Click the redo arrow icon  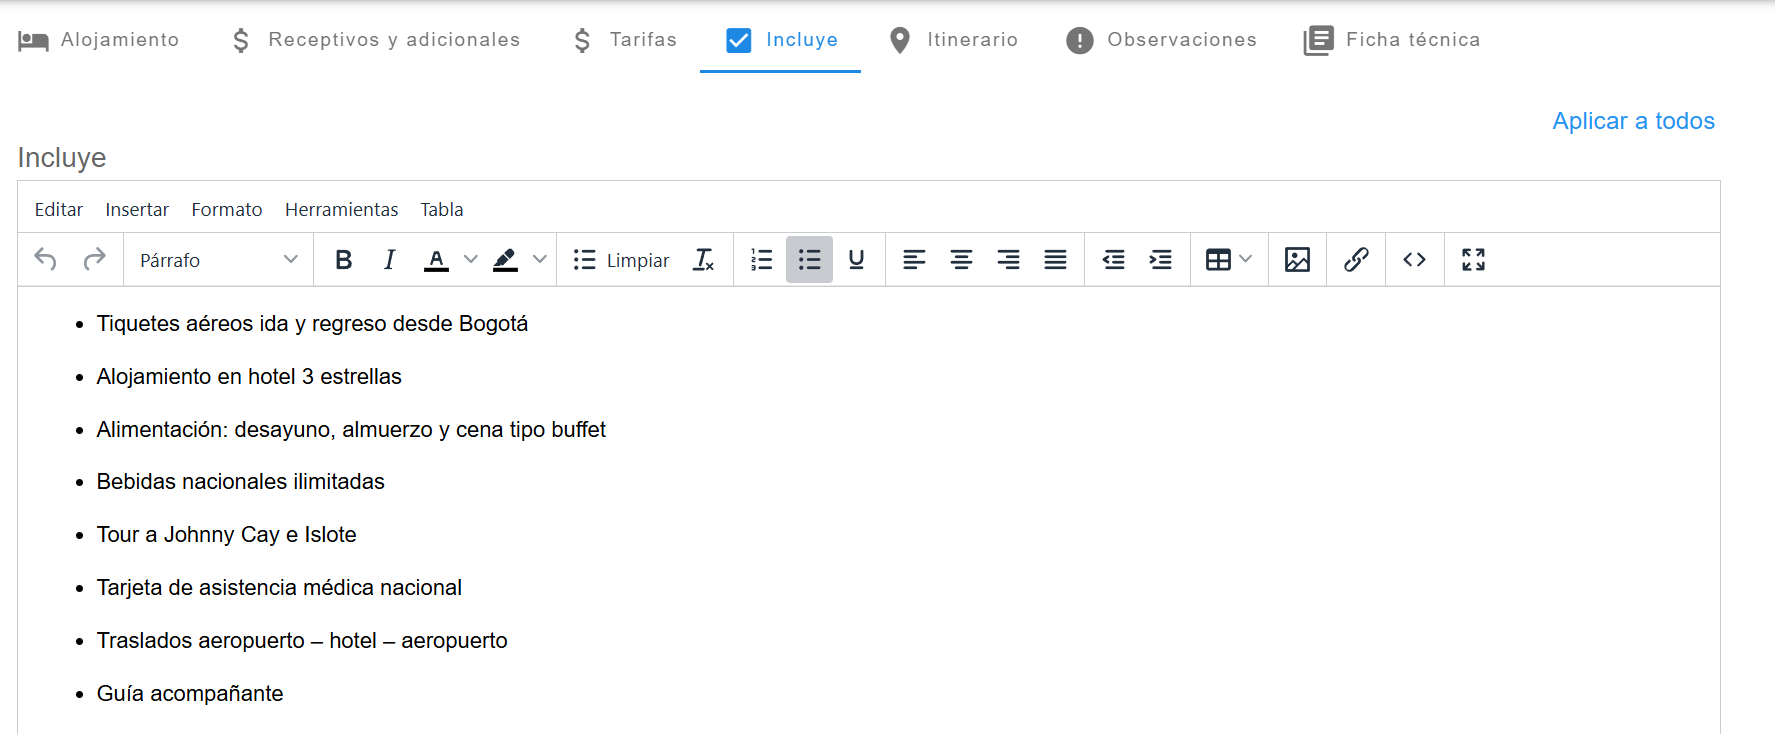coord(94,260)
